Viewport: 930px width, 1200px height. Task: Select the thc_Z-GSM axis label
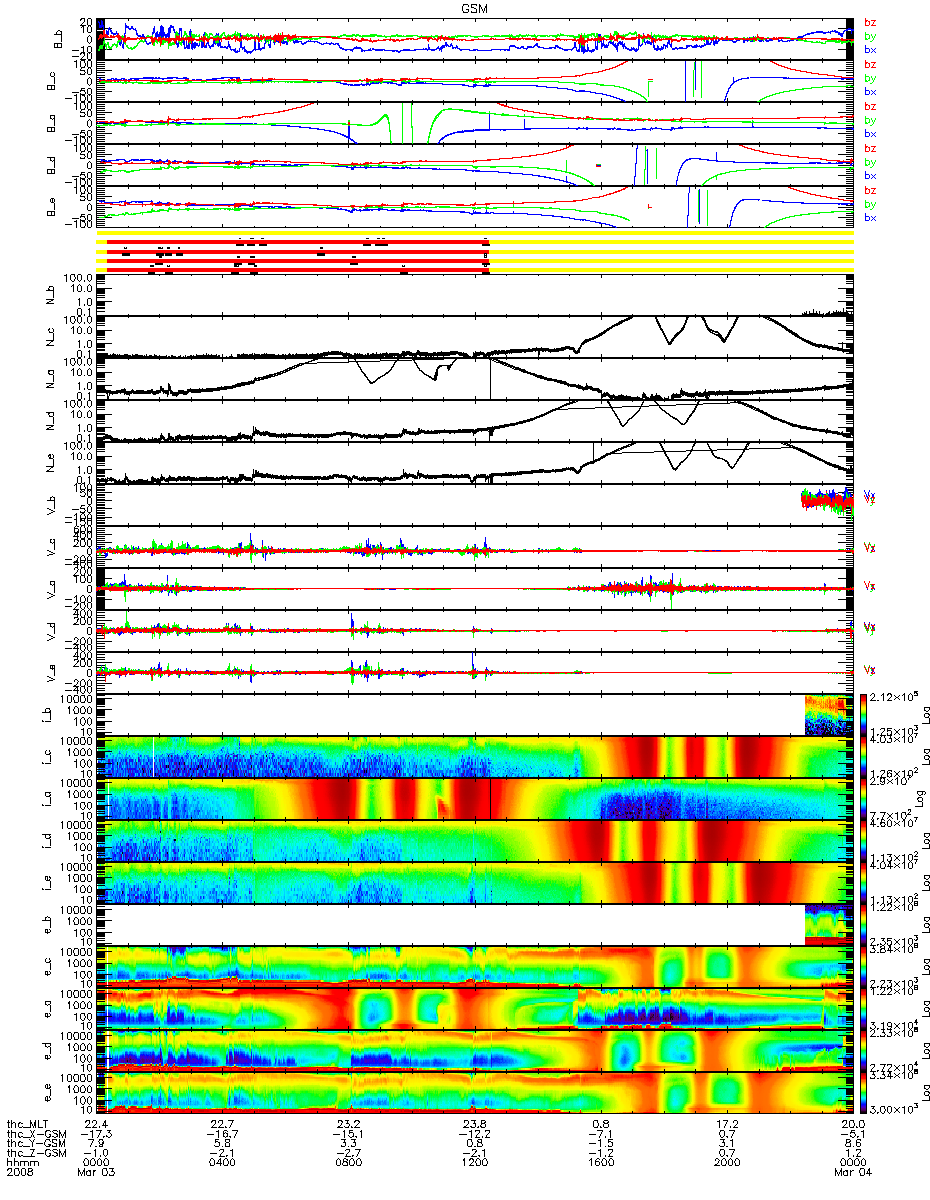coord(37,1153)
